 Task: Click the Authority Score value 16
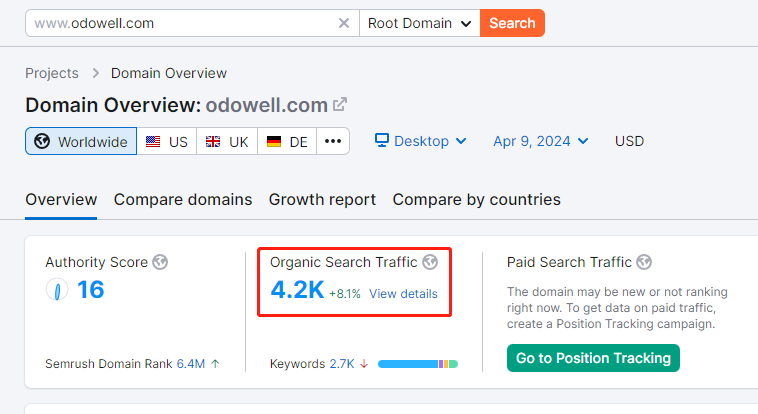(90, 290)
